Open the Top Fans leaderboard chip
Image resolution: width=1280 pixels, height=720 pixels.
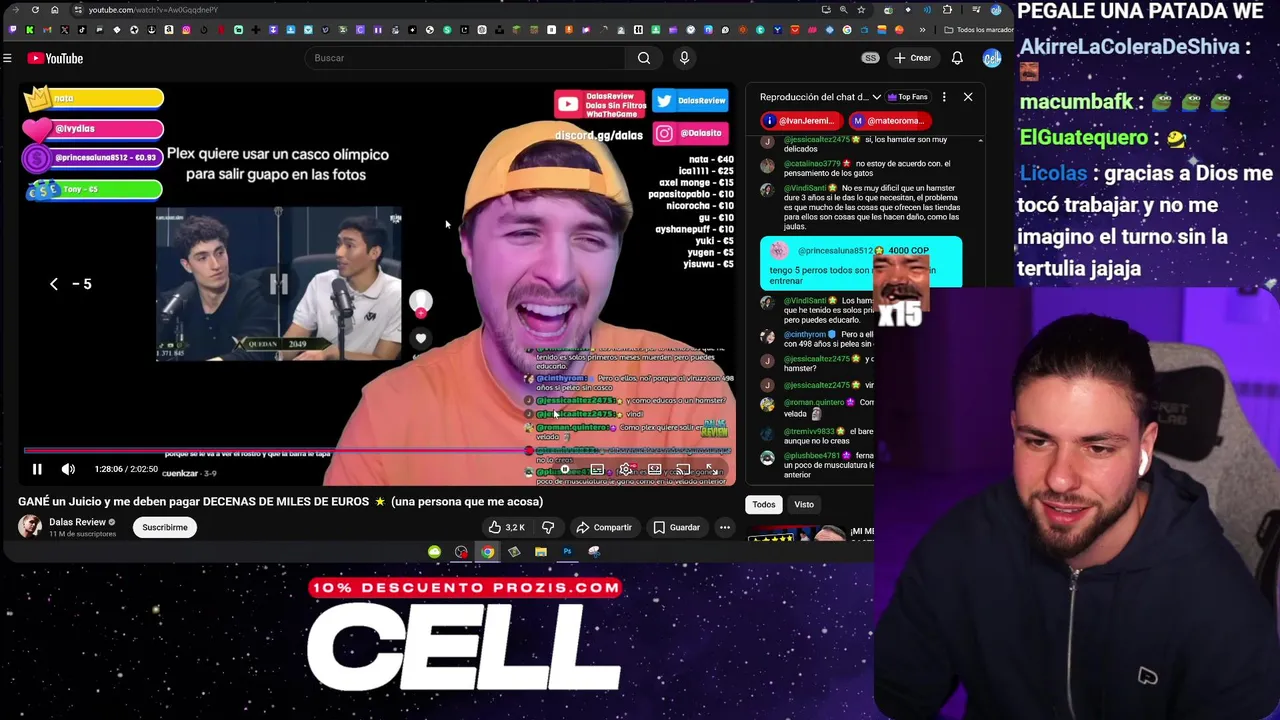(906, 97)
